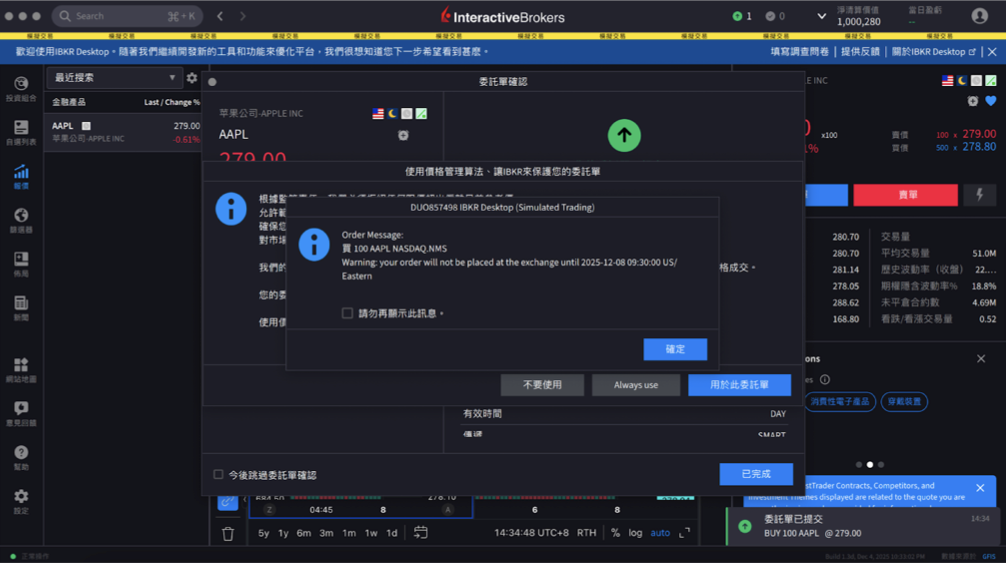Click the 不要使用 button

click(x=542, y=385)
